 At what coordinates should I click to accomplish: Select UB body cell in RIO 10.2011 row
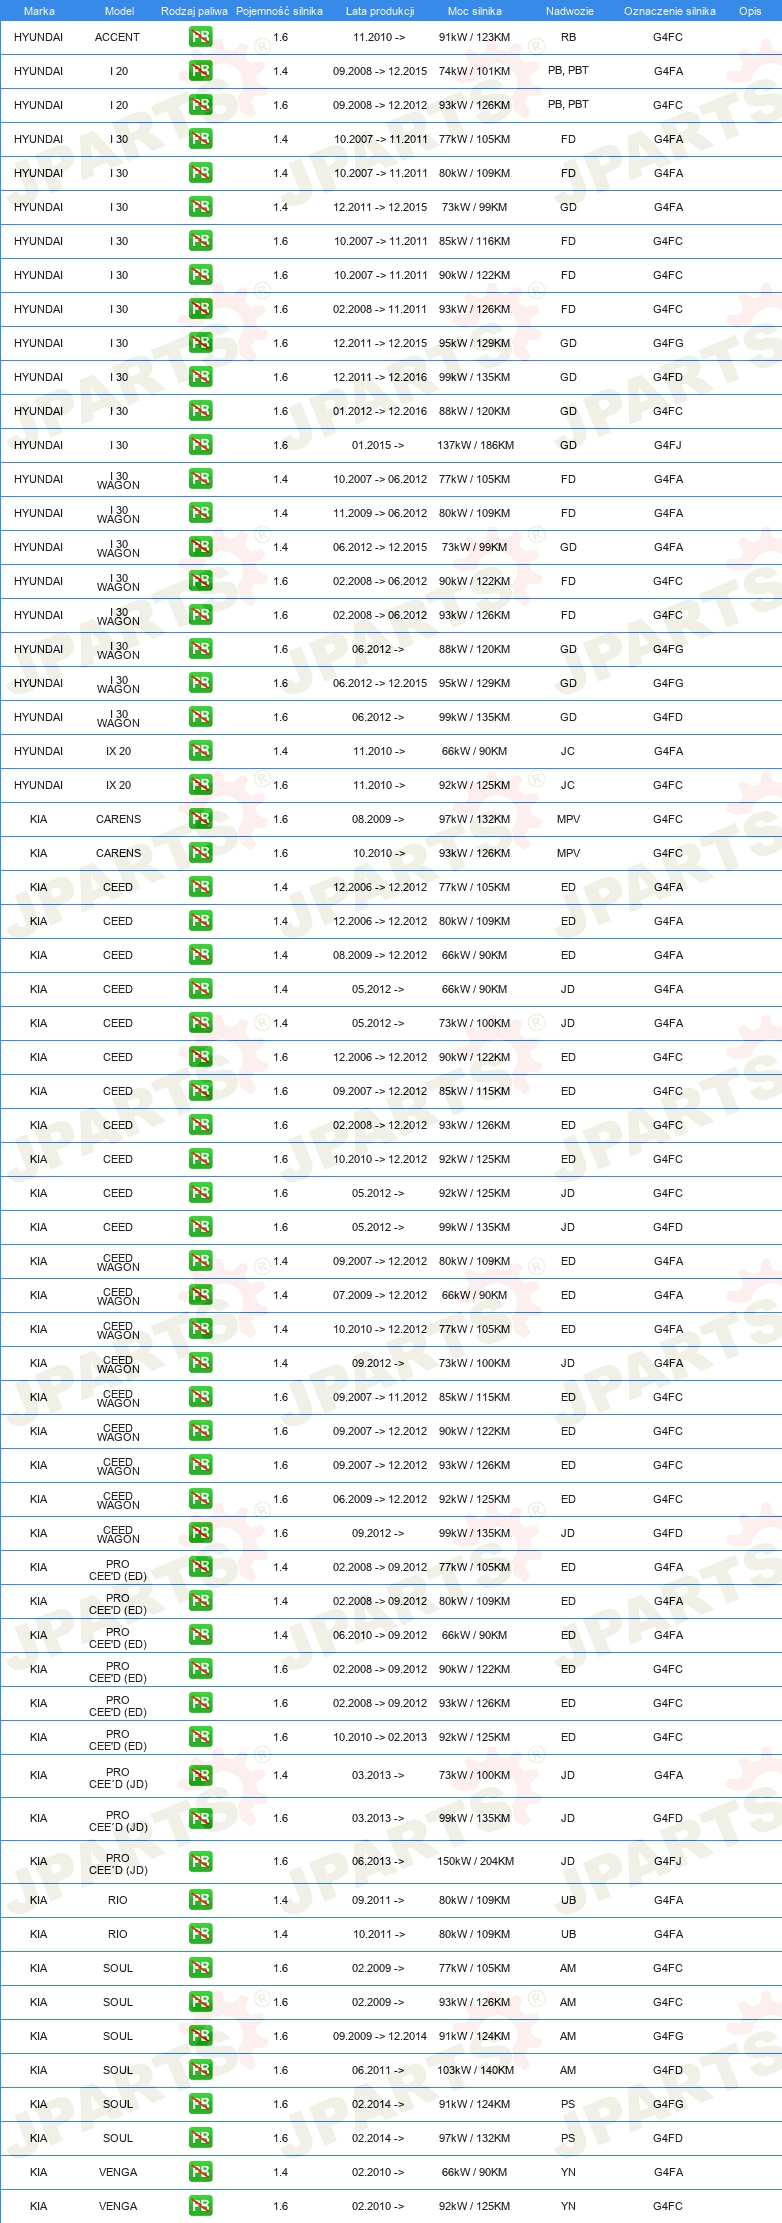pyautogui.click(x=568, y=1934)
